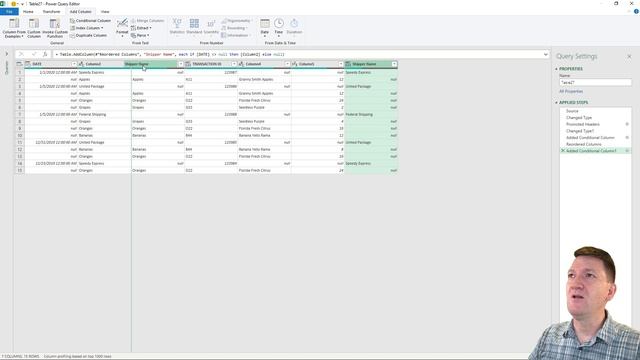Click the Custom Column icon
Screen dimensions: 640x360
click(34, 23)
